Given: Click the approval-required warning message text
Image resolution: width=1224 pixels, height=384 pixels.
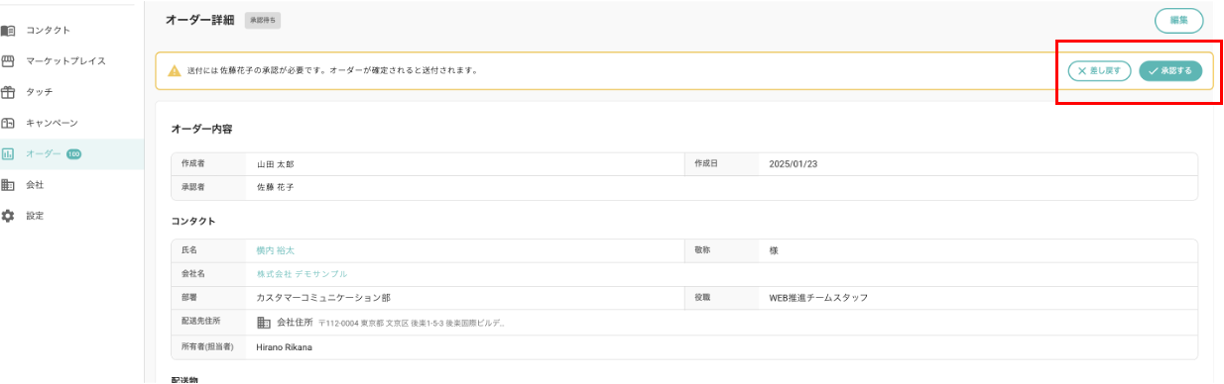Looking at the screenshot, I should pos(332,71).
